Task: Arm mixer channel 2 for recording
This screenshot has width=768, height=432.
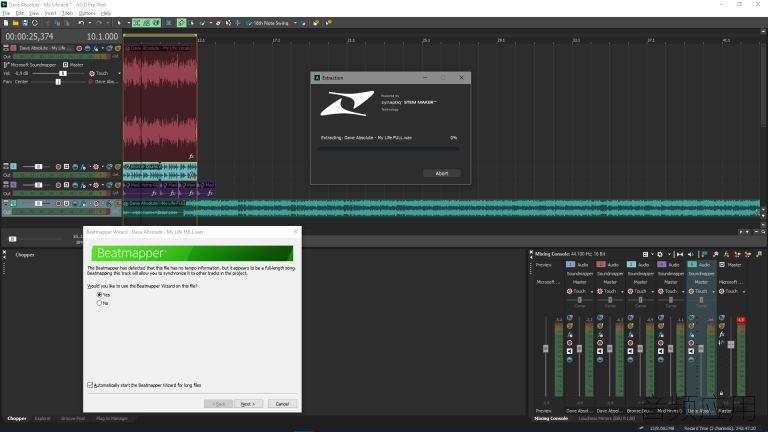Action: click(x=600, y=343)
